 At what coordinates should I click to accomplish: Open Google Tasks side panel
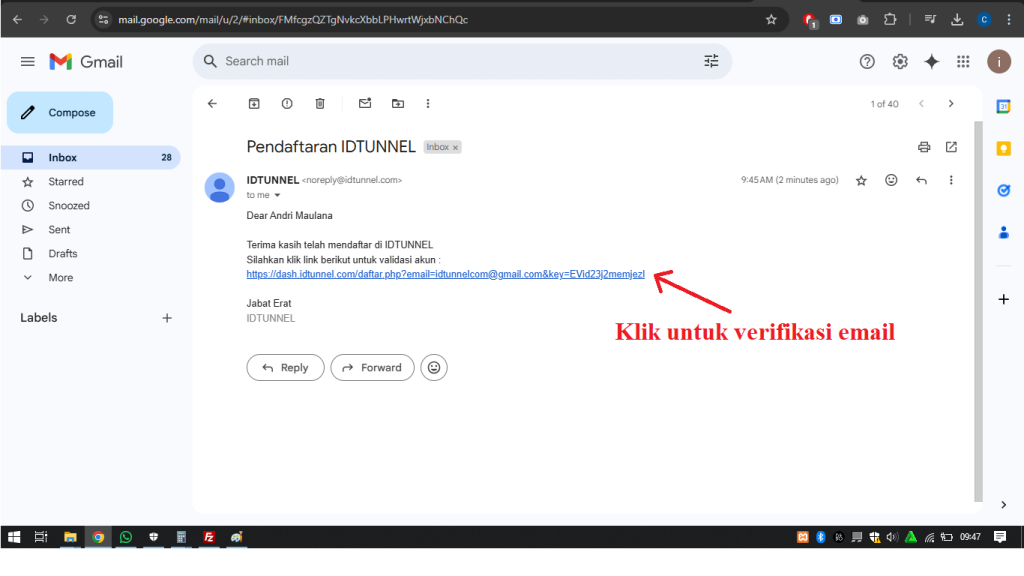1004,191
